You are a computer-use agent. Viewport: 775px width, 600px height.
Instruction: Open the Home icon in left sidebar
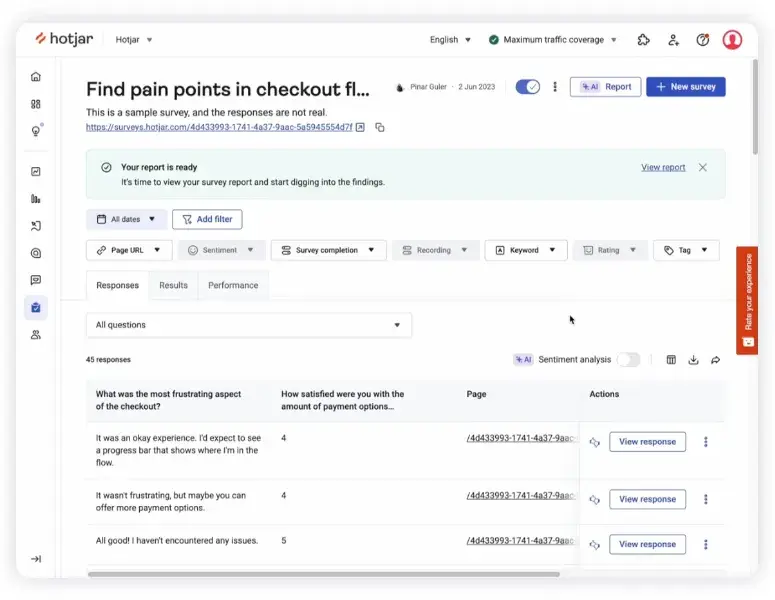[x=36, y=76]
